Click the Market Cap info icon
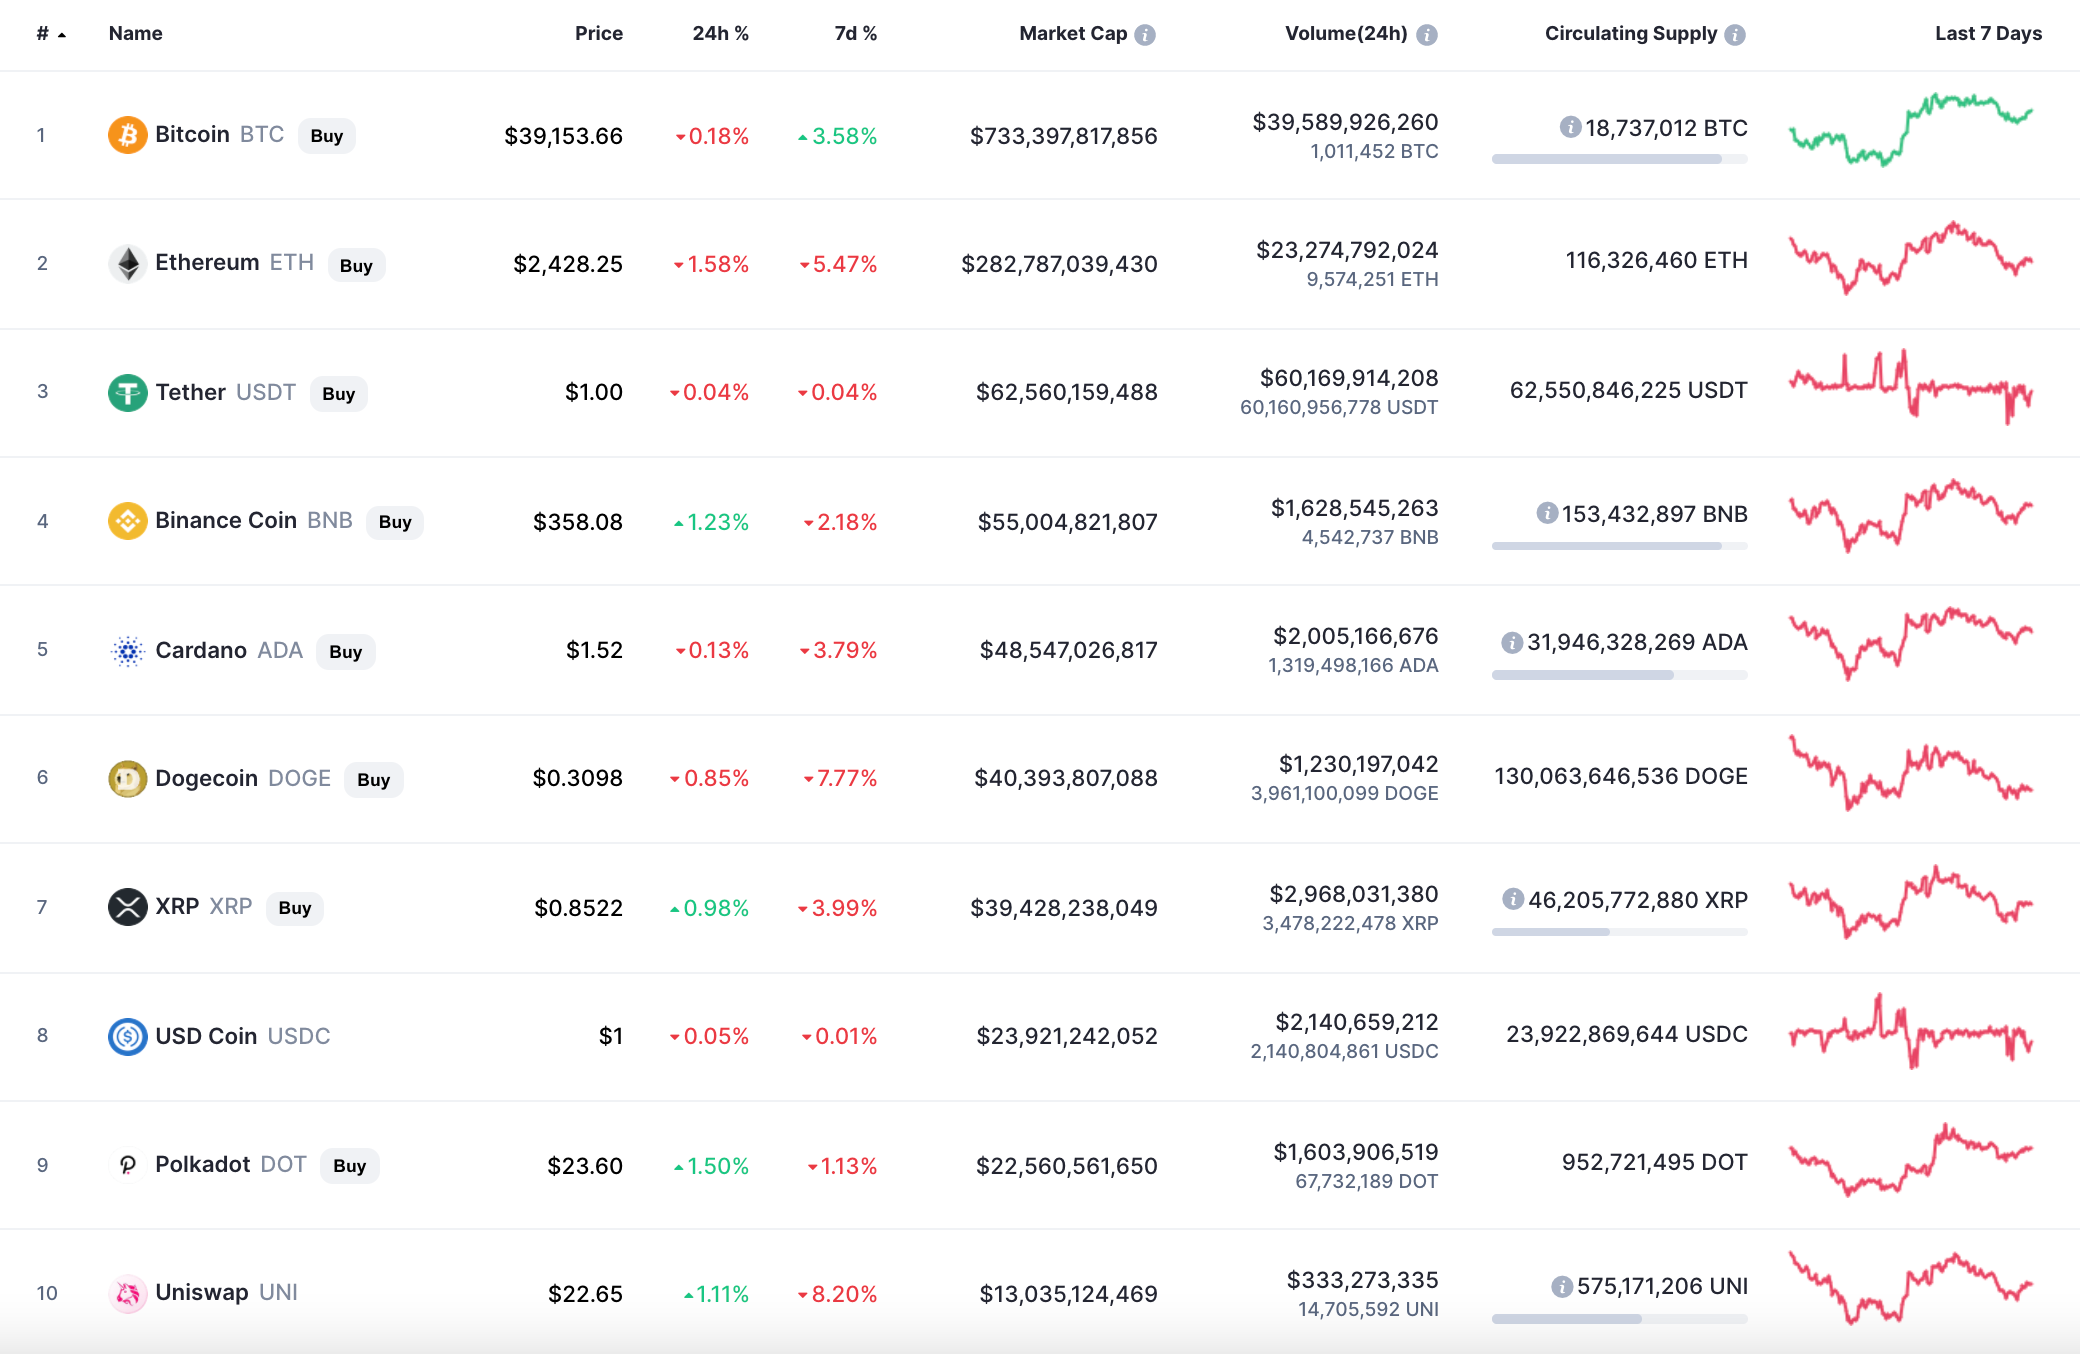 click(1145, 35)
